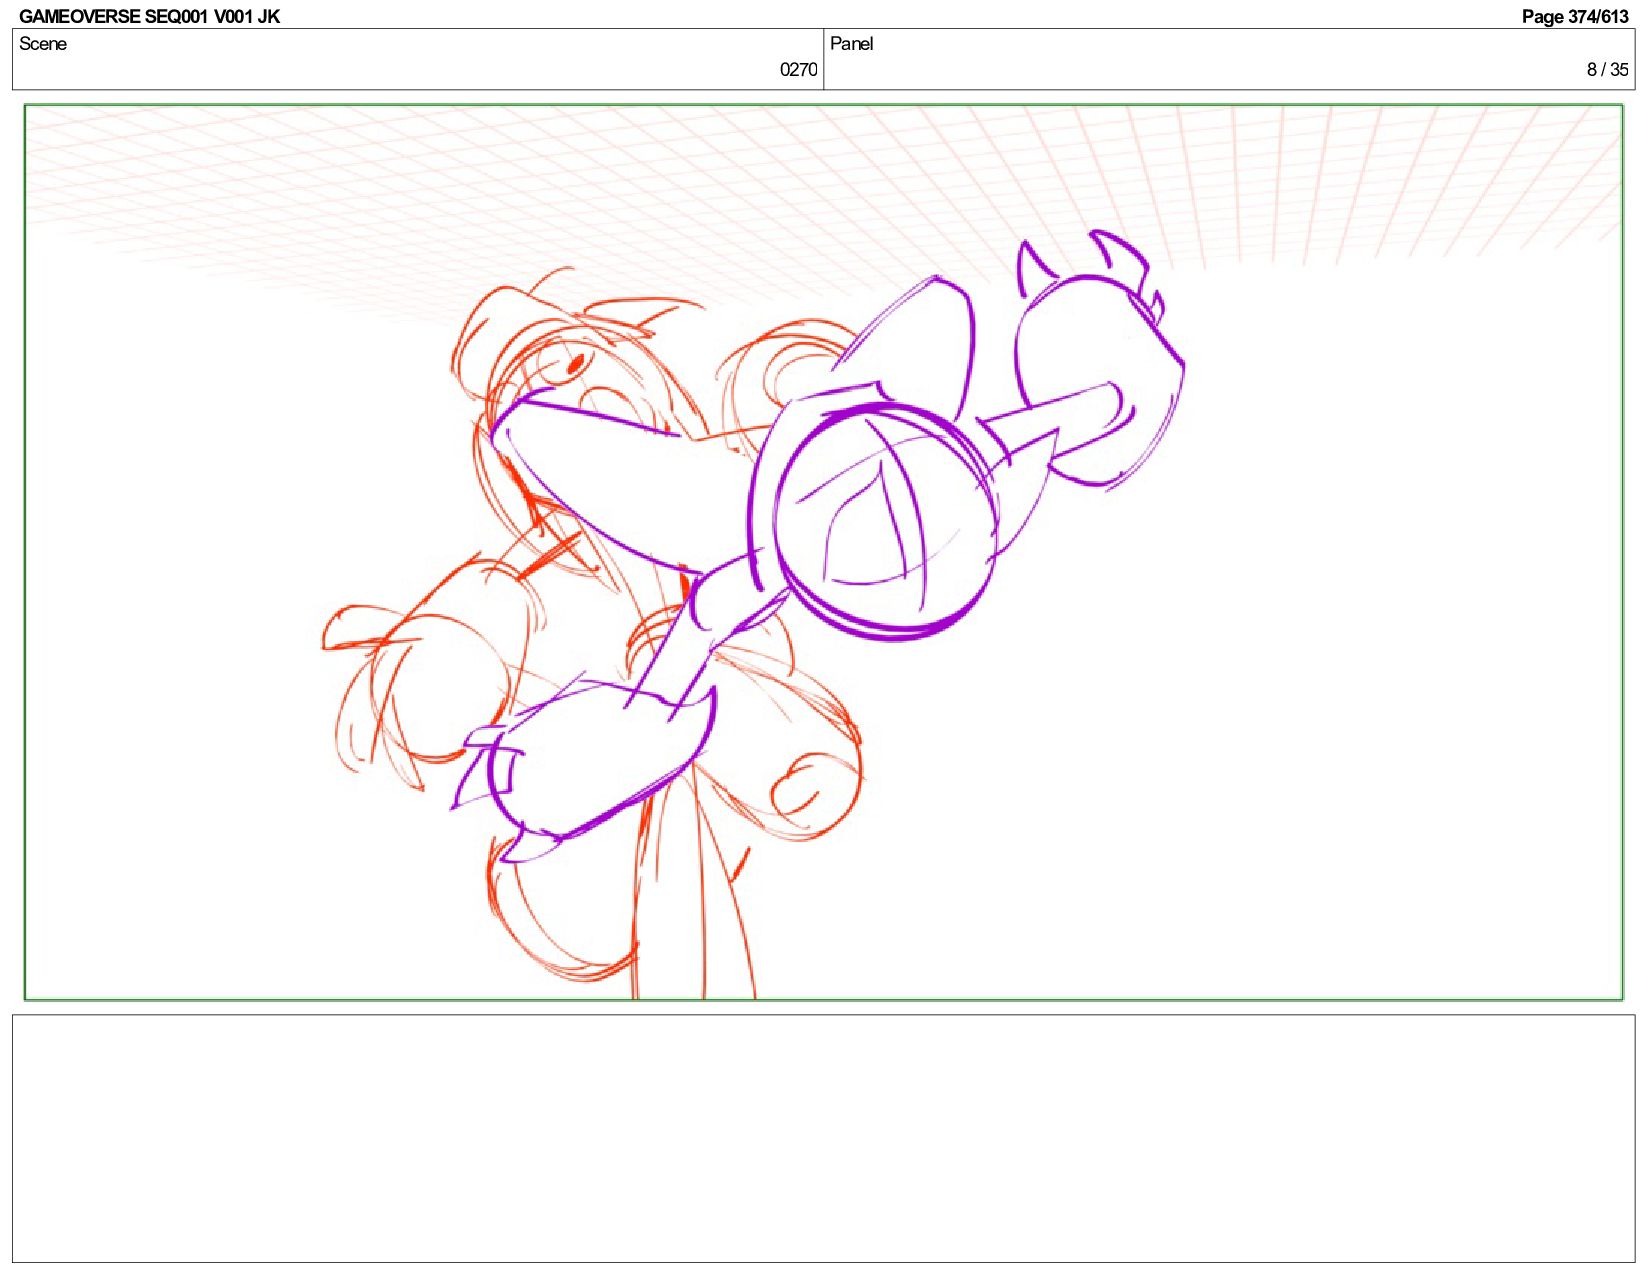The image size is (1650, 1275).
Task: Select the header title GAMEOVERSE SEQ001 V001 JK
Action: point(149,16)
